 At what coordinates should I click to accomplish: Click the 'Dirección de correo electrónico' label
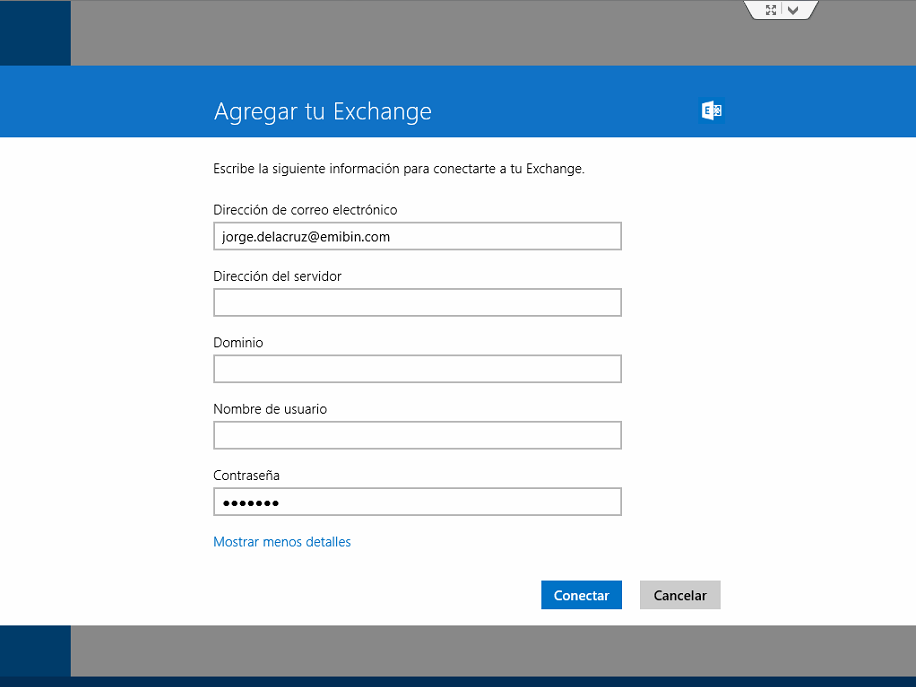pos(305,210)
